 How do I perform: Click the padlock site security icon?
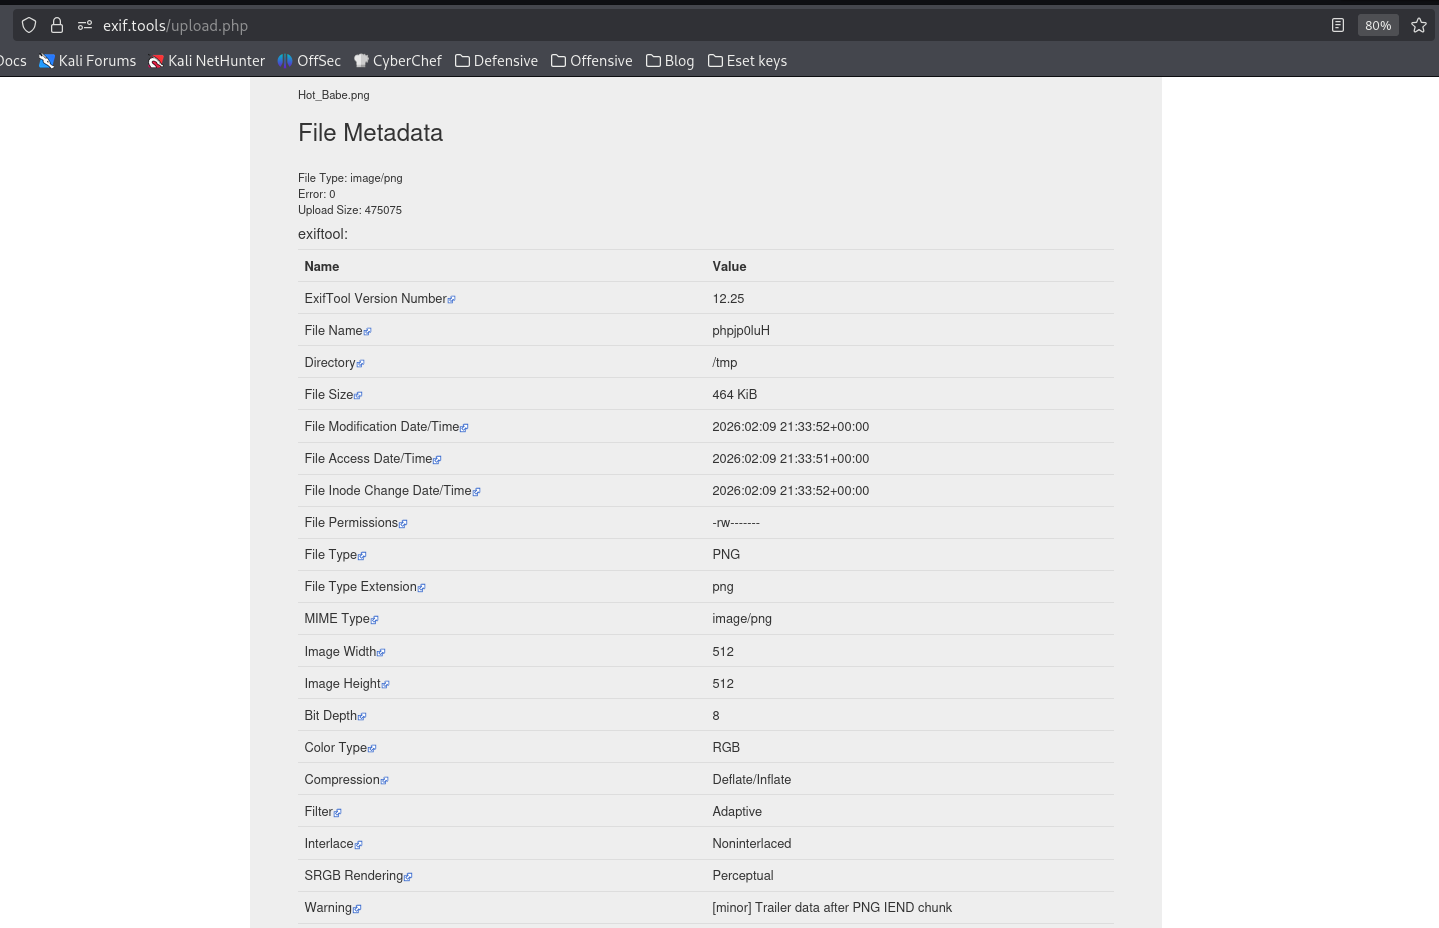point(57,25)
